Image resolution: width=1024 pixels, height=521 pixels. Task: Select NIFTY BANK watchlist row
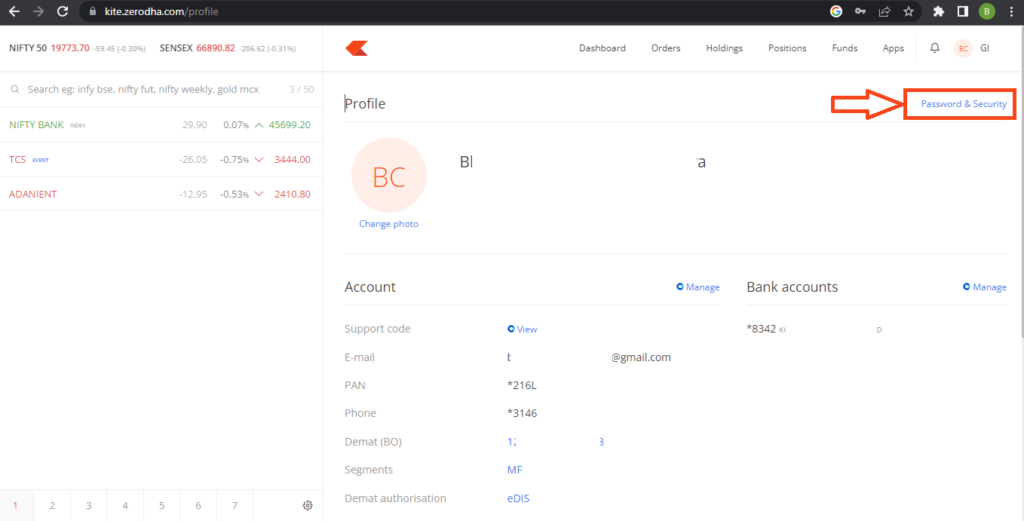point(161,125)
